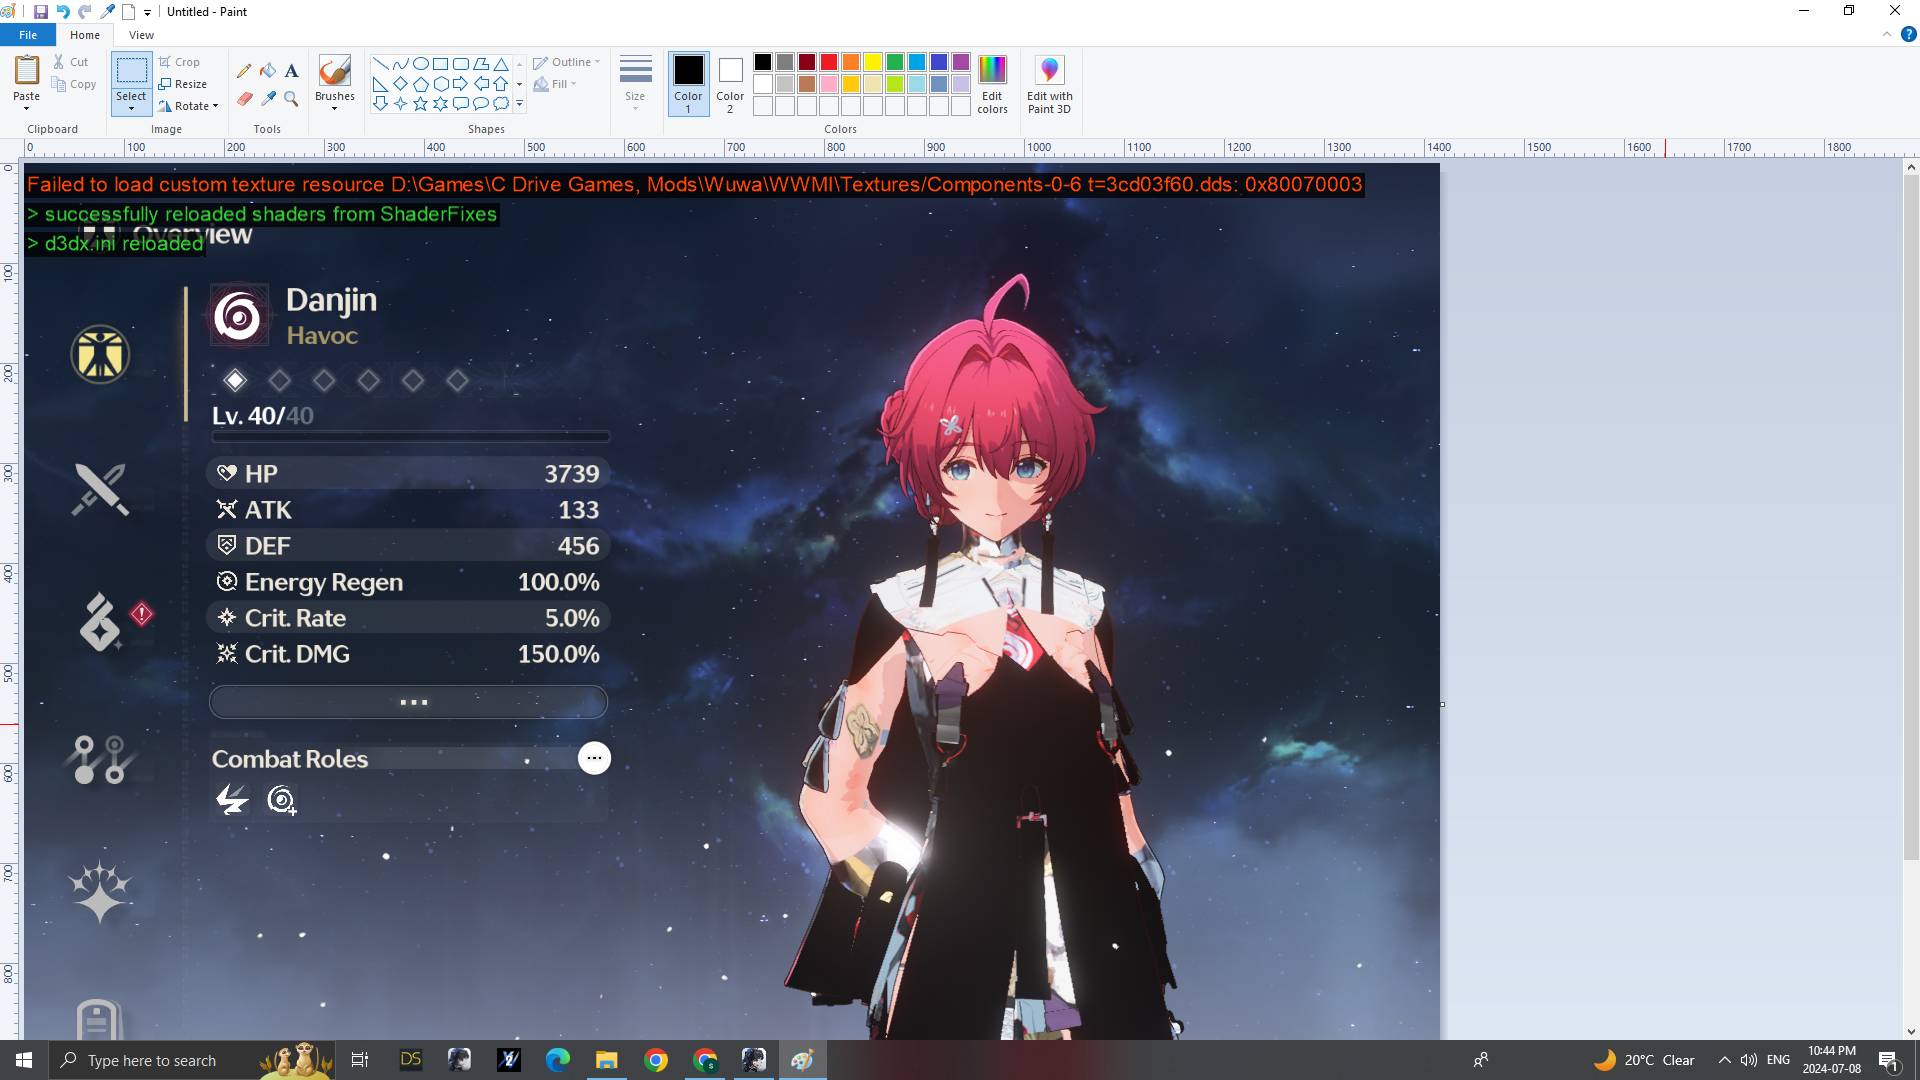The image size is (1920, 1080).
Task: Choose the Right arrow shape
Action: [x=460, y=83]
